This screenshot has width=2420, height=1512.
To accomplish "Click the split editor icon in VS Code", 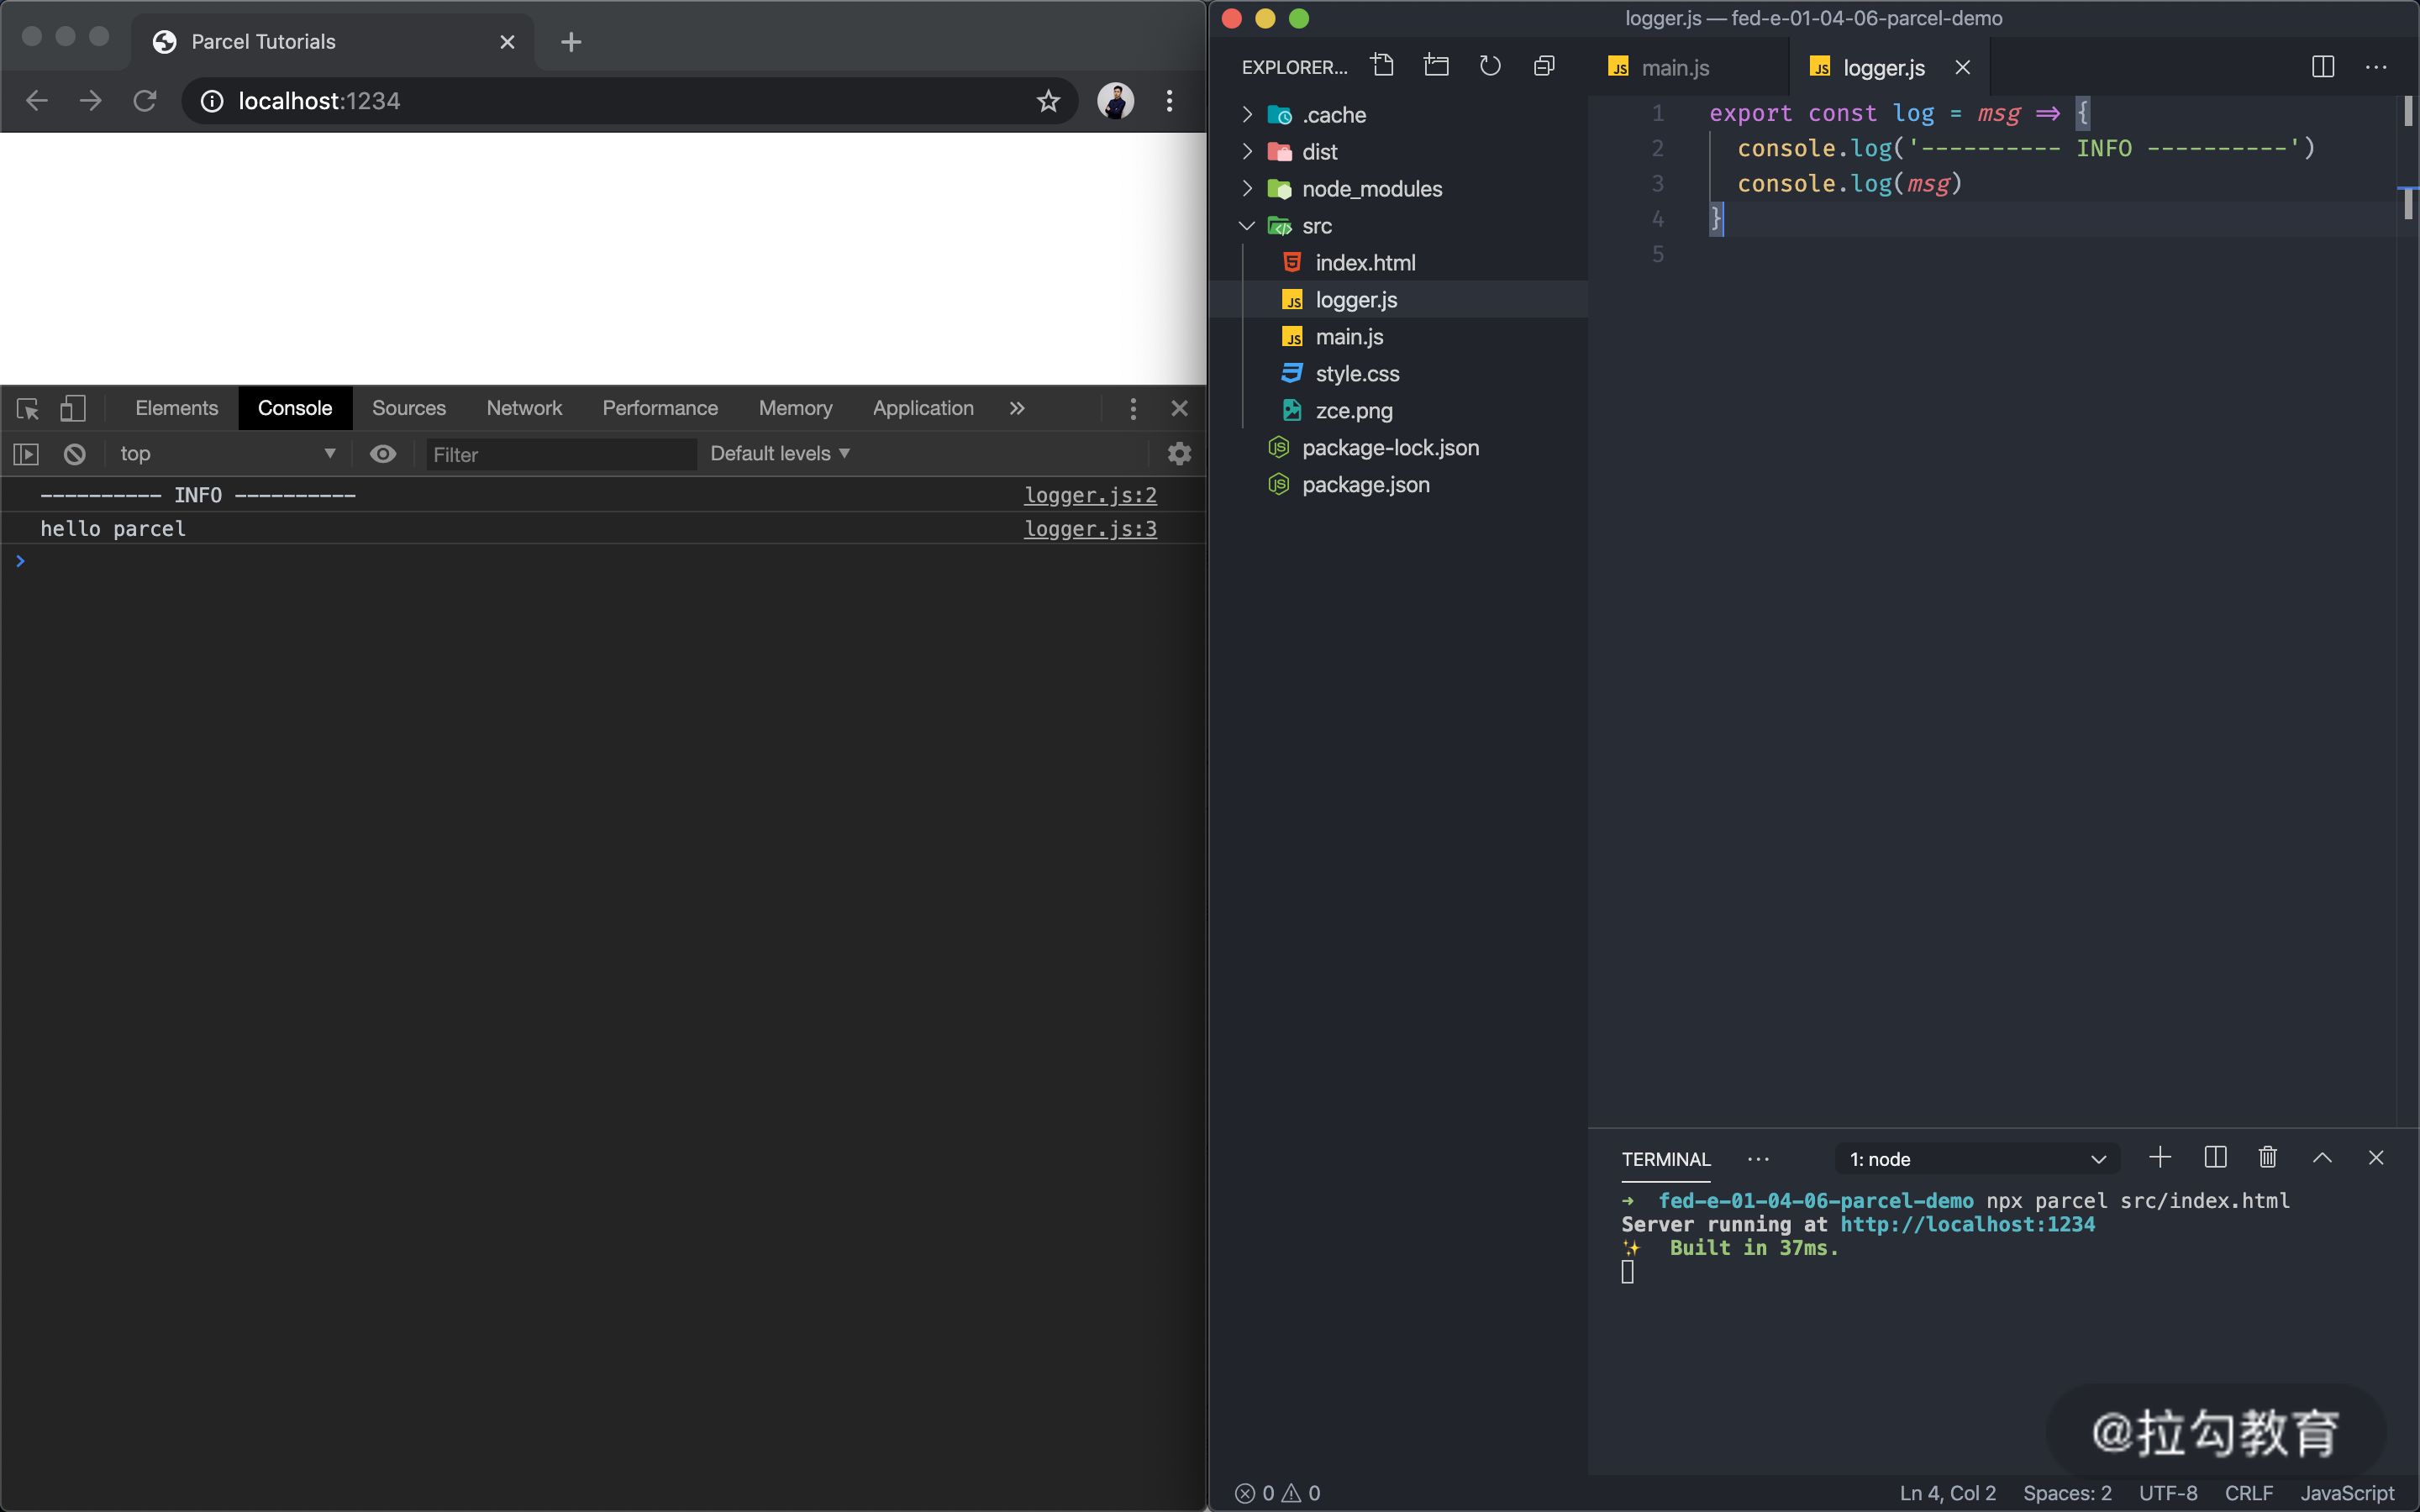I will [x=2324, y=68].
